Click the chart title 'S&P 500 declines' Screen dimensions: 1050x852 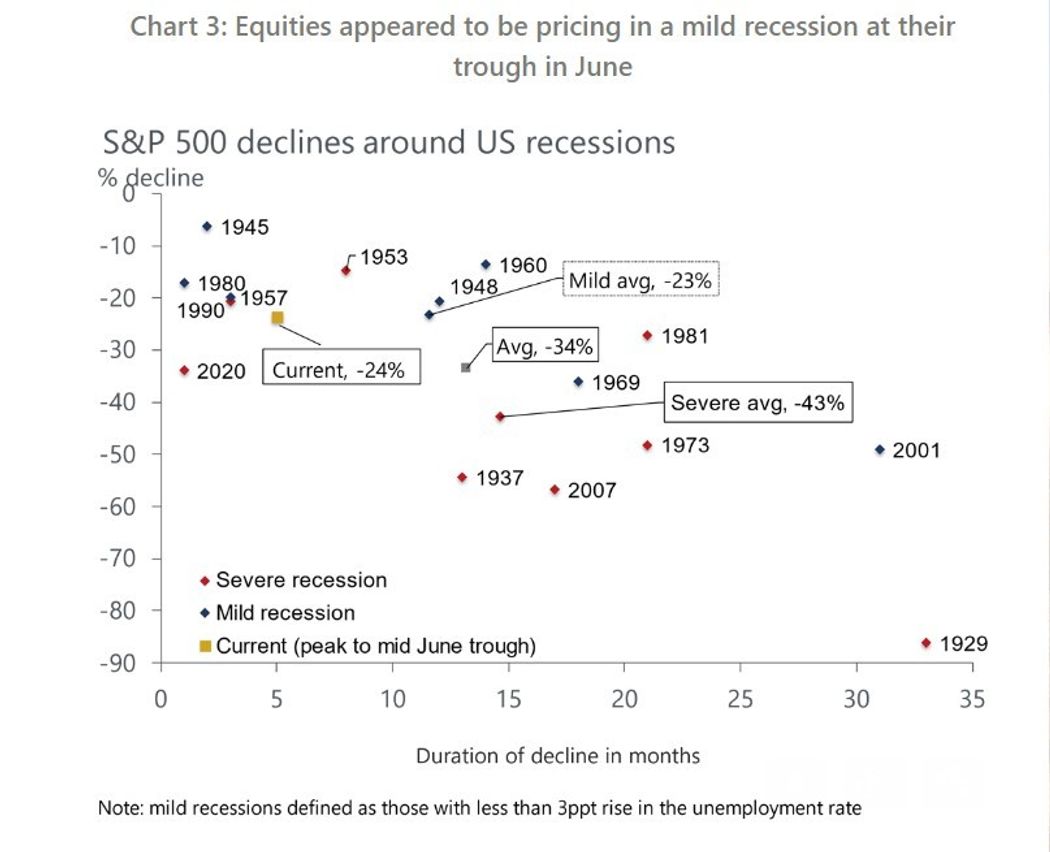coord(389,142)
